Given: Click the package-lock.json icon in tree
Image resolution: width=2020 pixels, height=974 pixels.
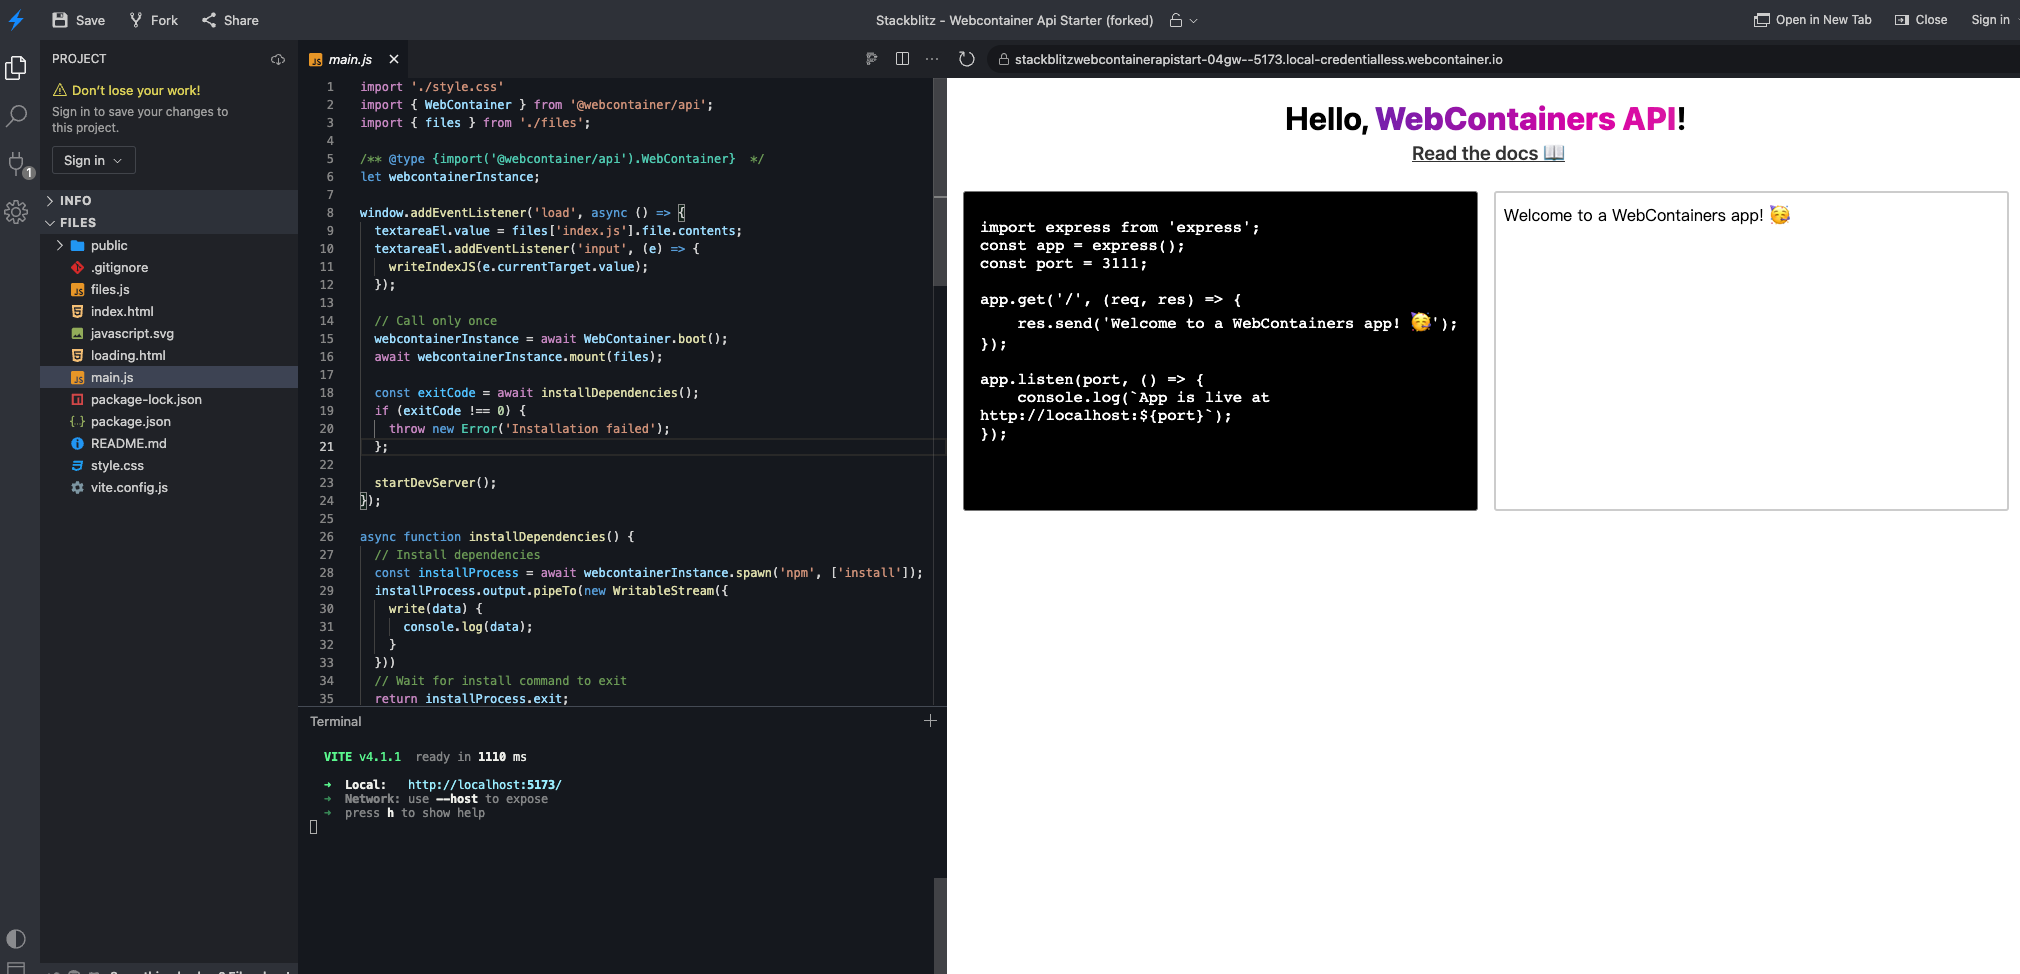Looking at the screenshot, I should [77, 399].
